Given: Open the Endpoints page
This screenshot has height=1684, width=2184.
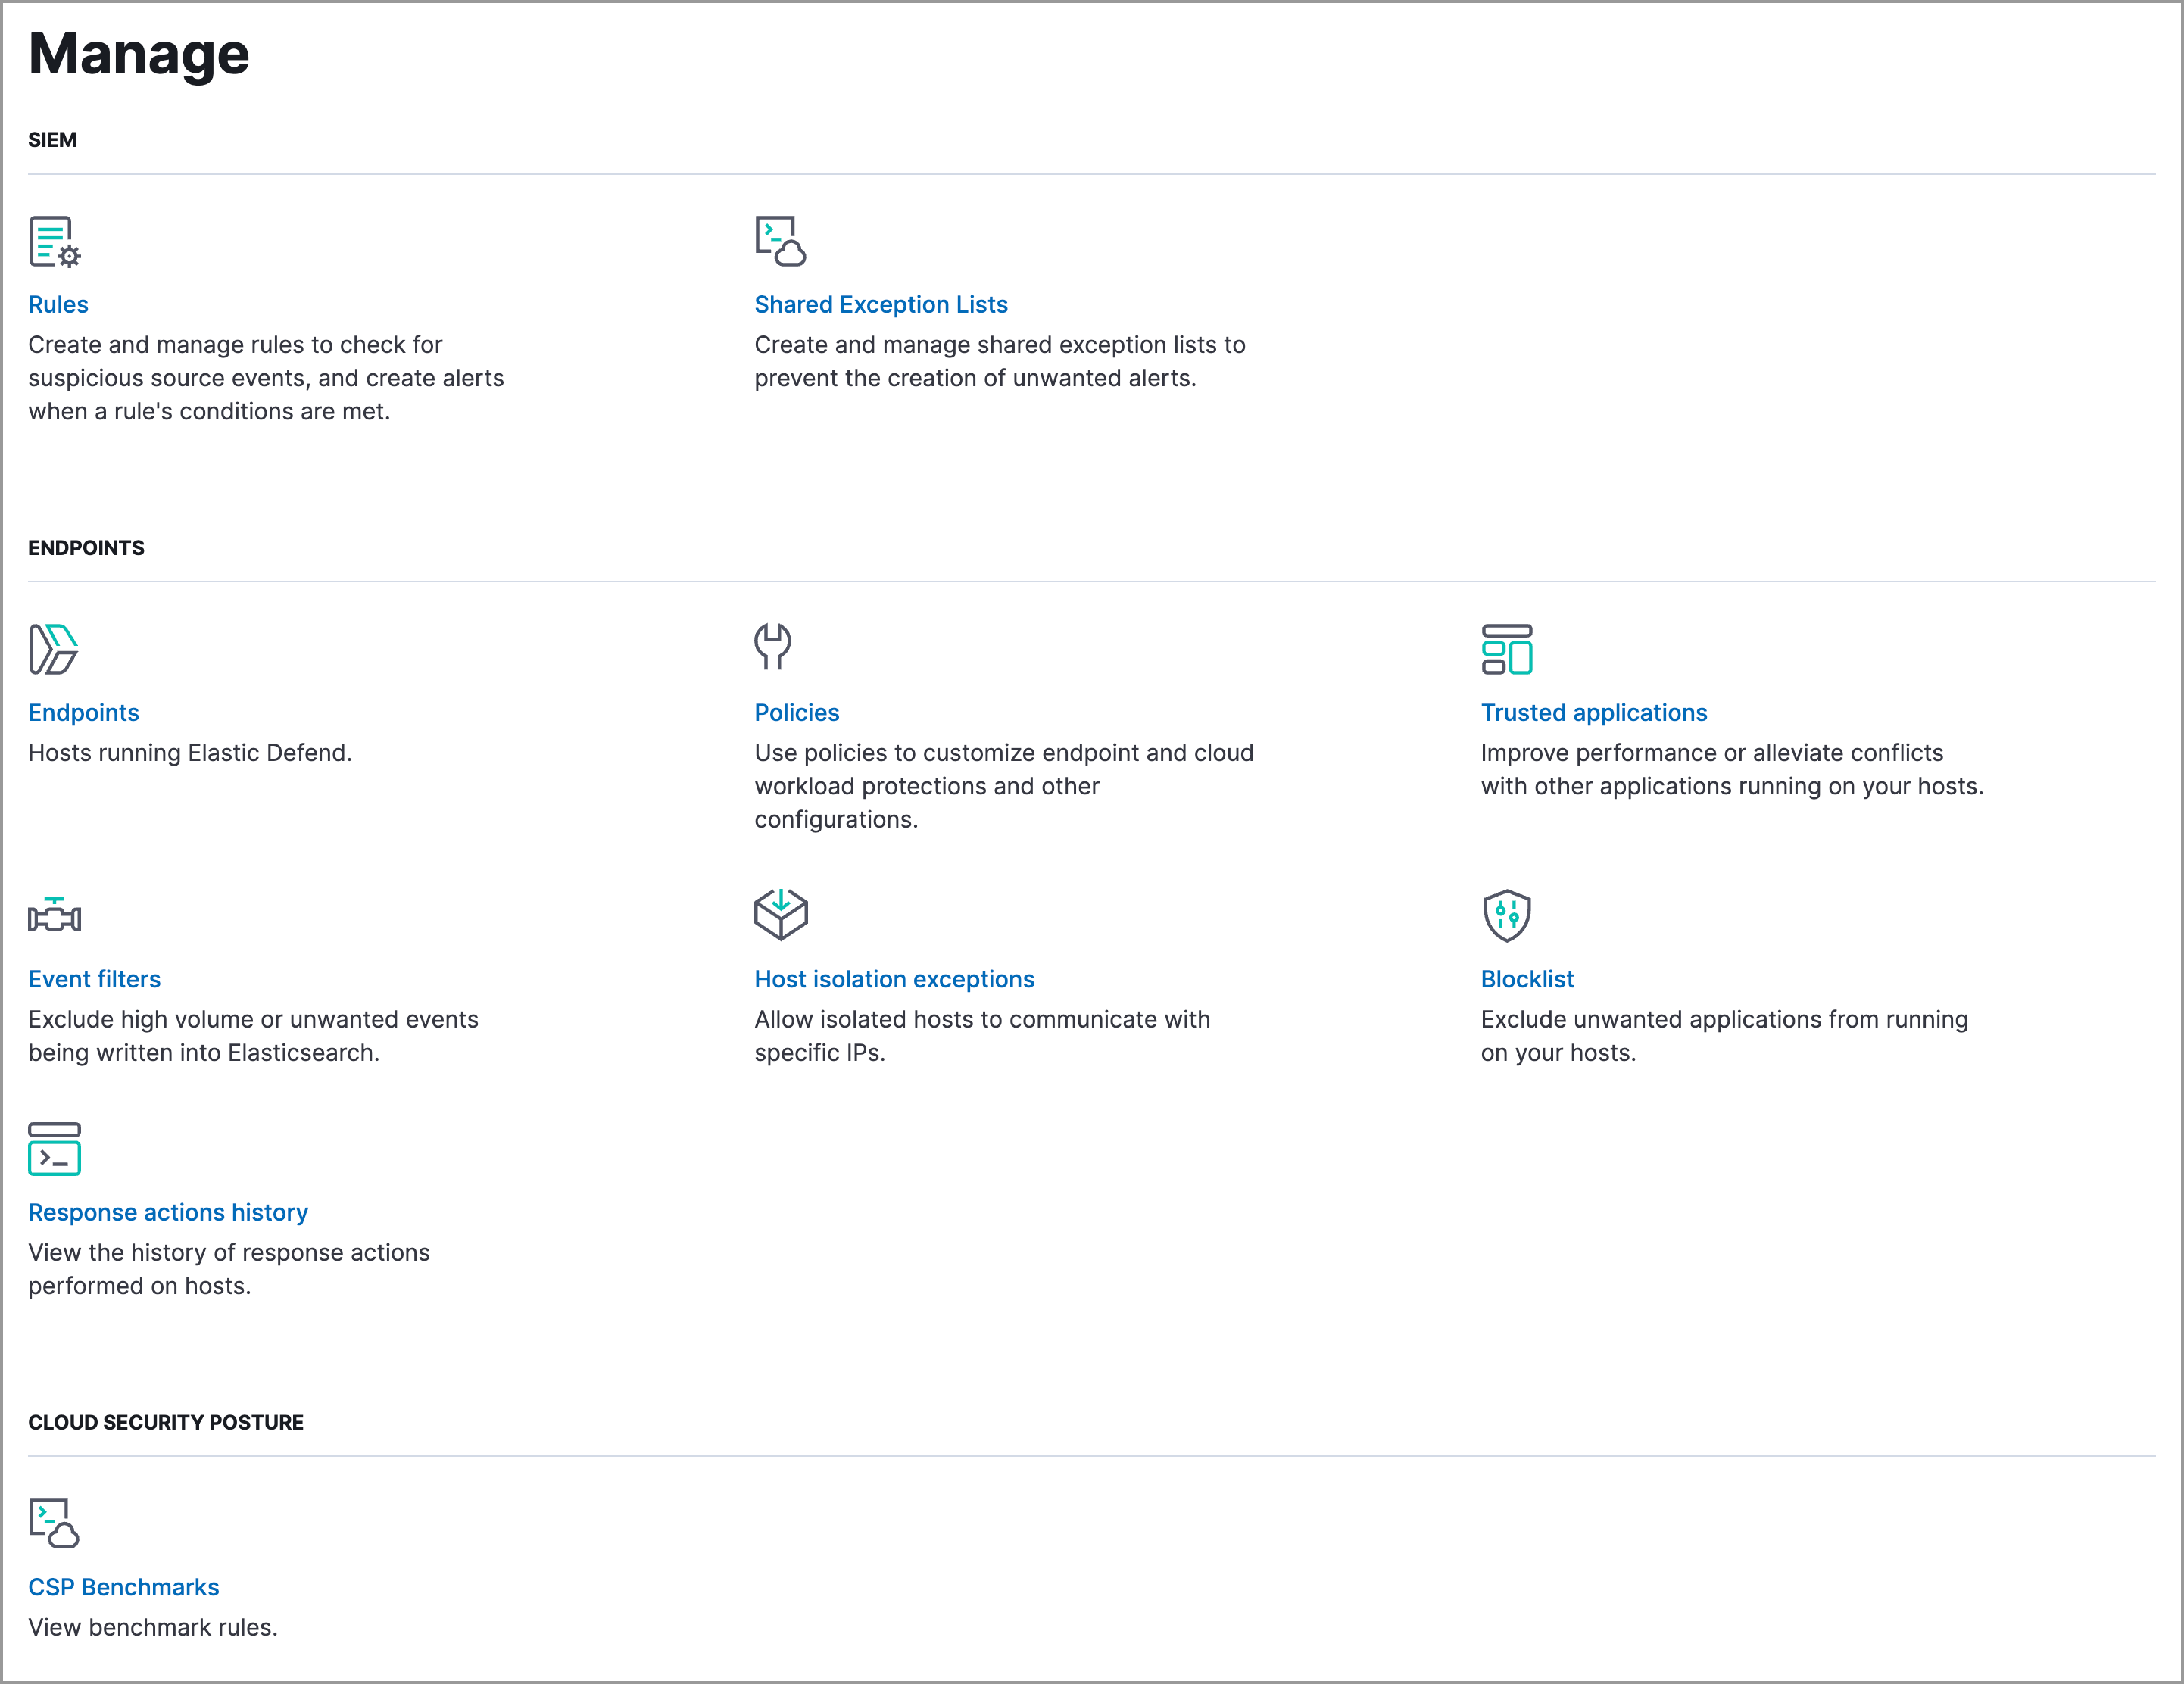Looking at the screenshot, I should tap(84, 712).
